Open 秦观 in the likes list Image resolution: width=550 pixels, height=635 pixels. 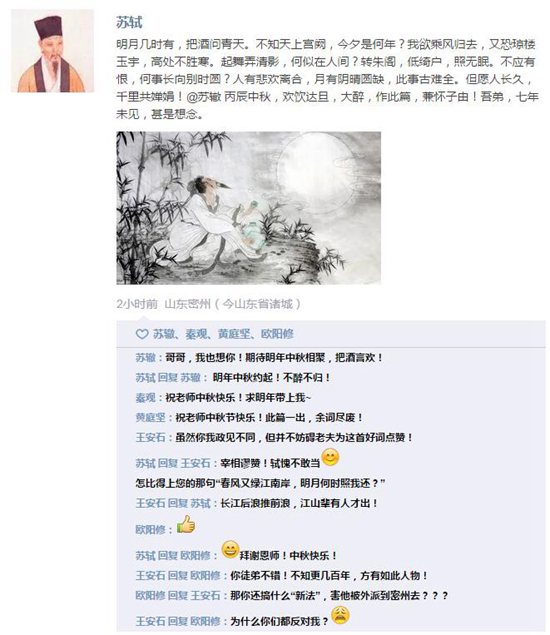pos(196,334)
